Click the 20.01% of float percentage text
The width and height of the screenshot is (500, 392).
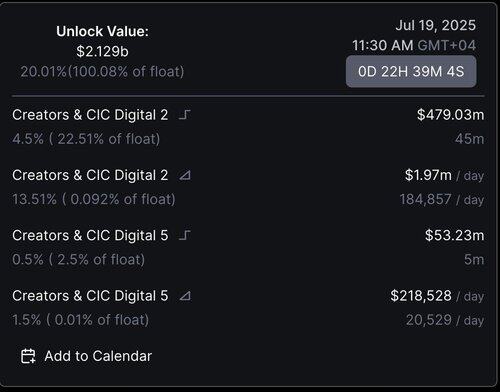(102, 71)
